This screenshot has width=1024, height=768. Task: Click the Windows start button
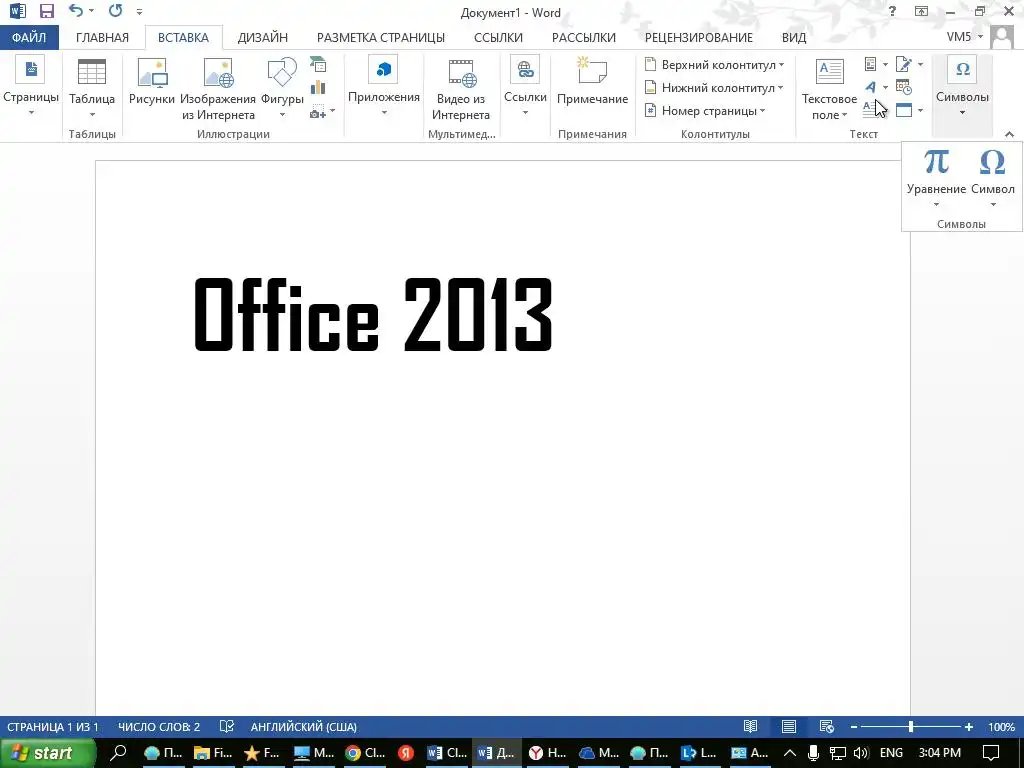(x=48, y=753)
